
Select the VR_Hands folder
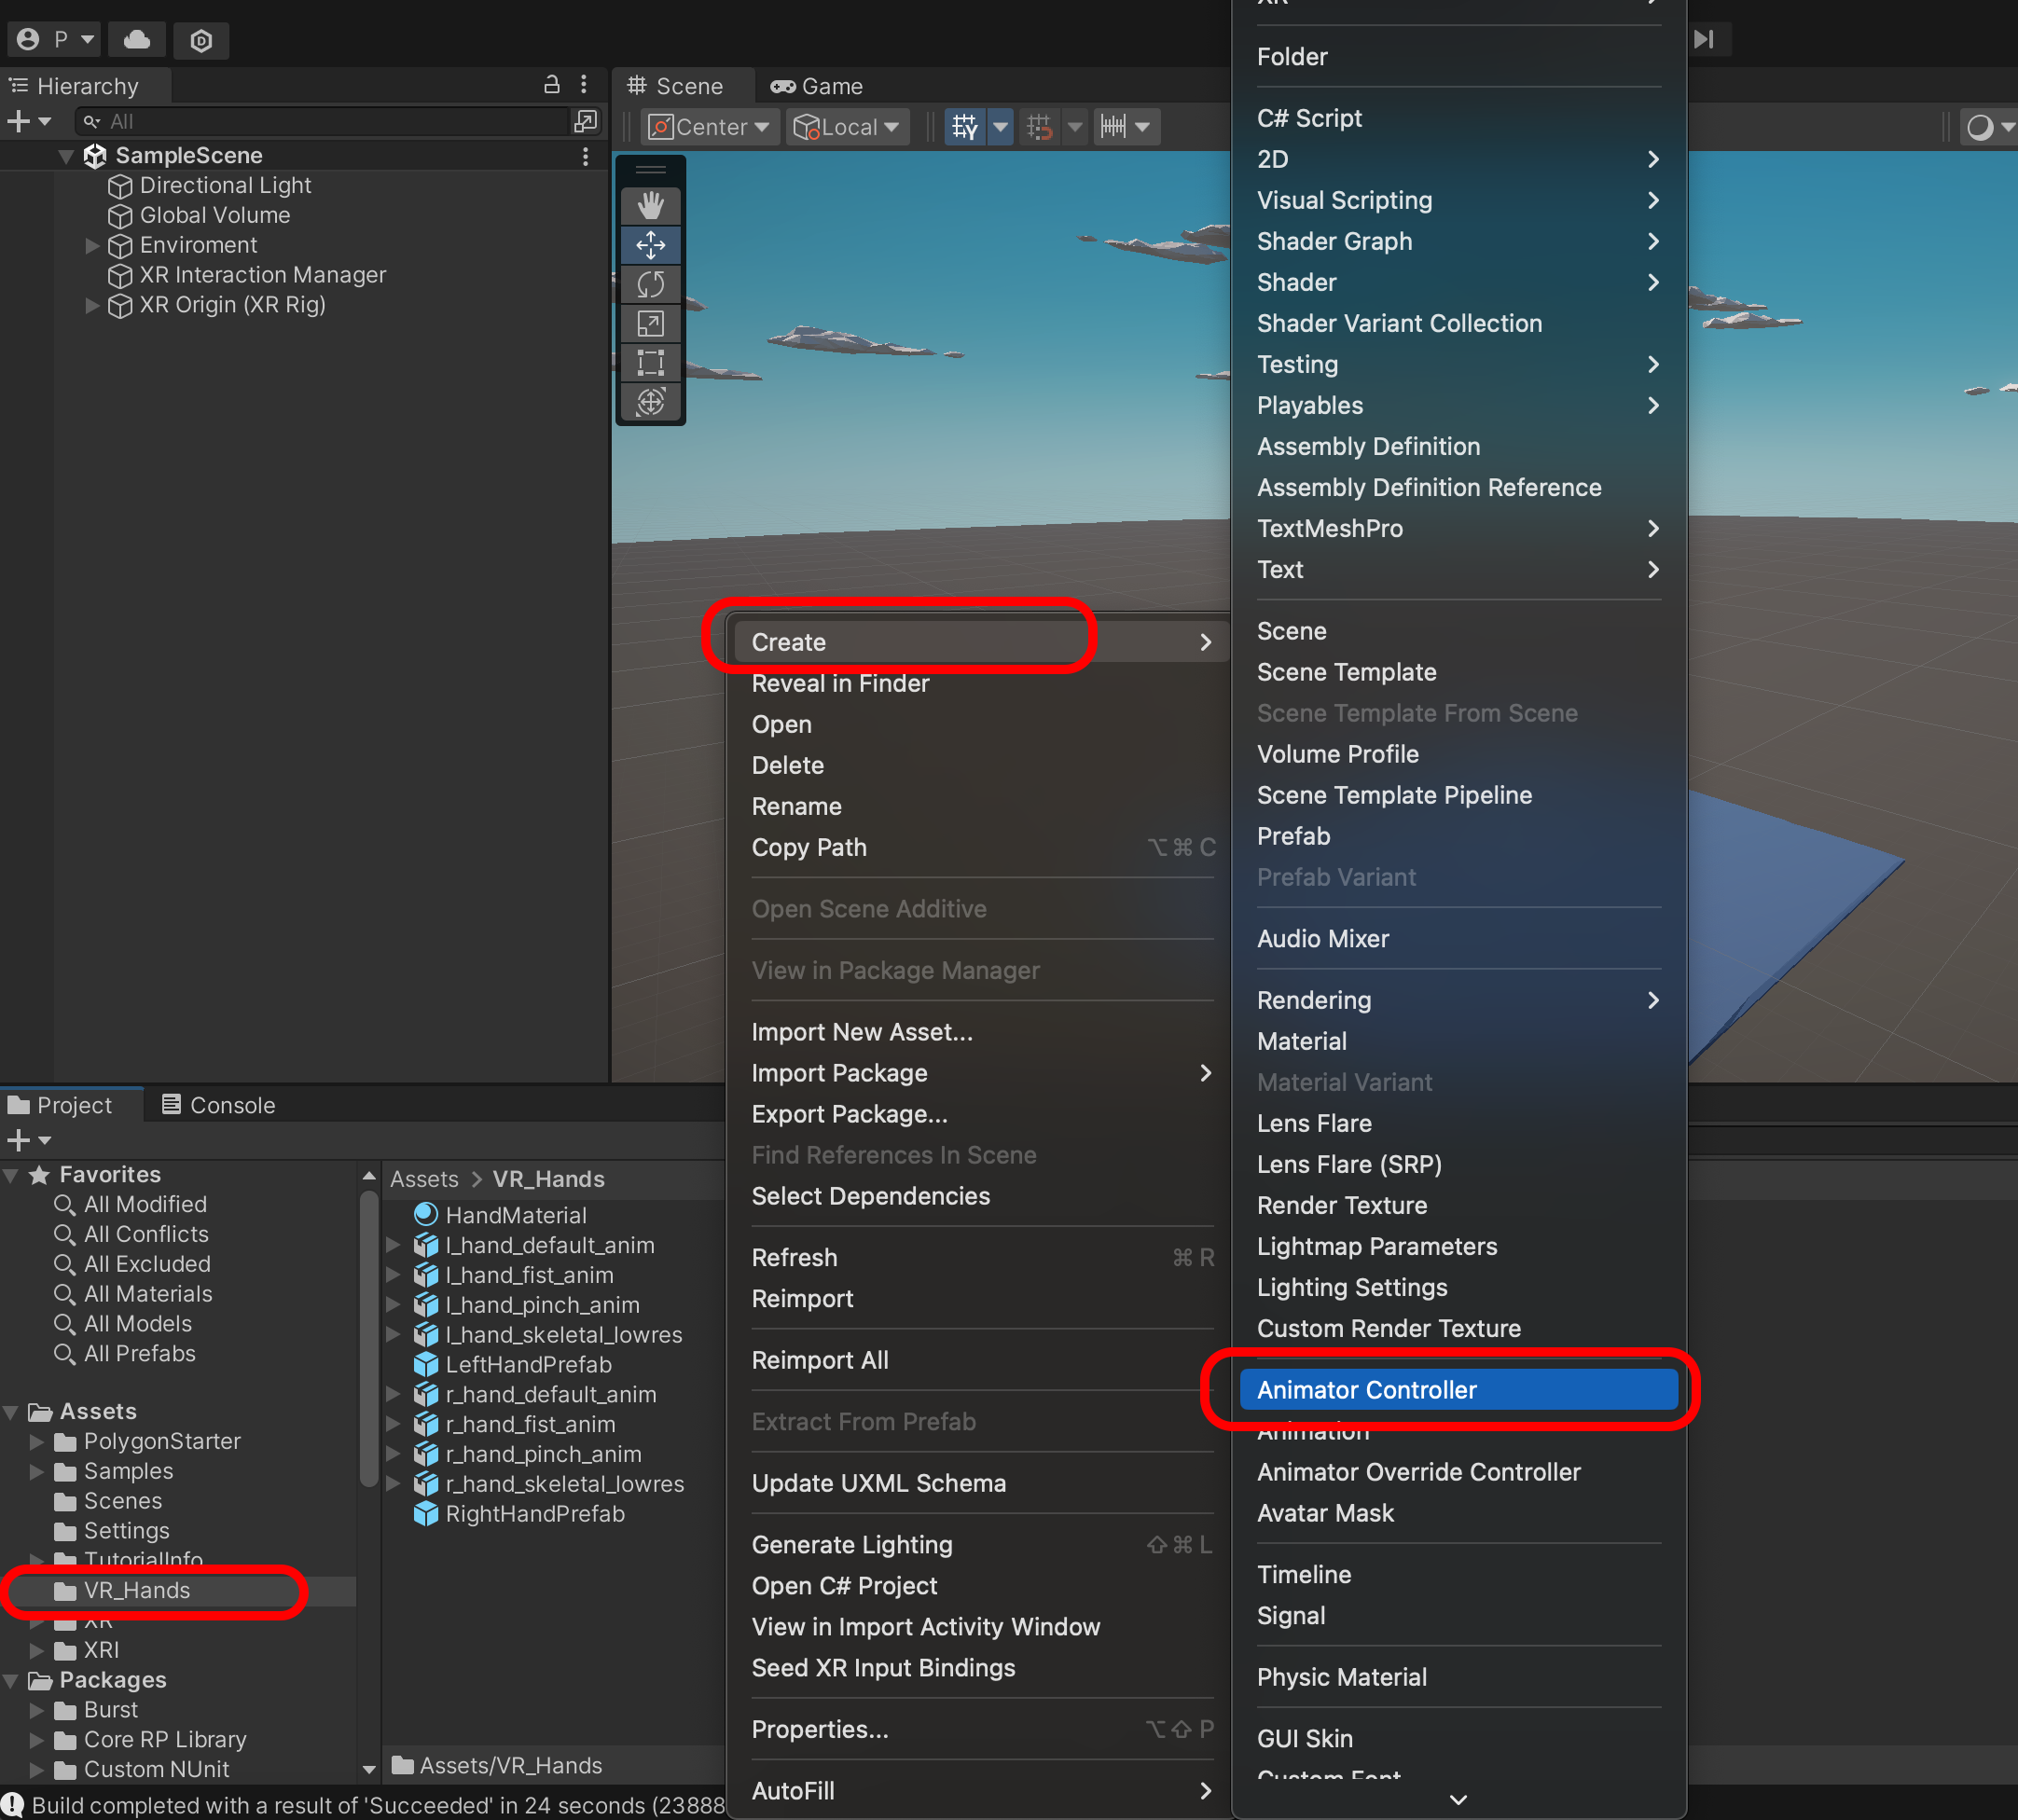[x=137, y=1590]
